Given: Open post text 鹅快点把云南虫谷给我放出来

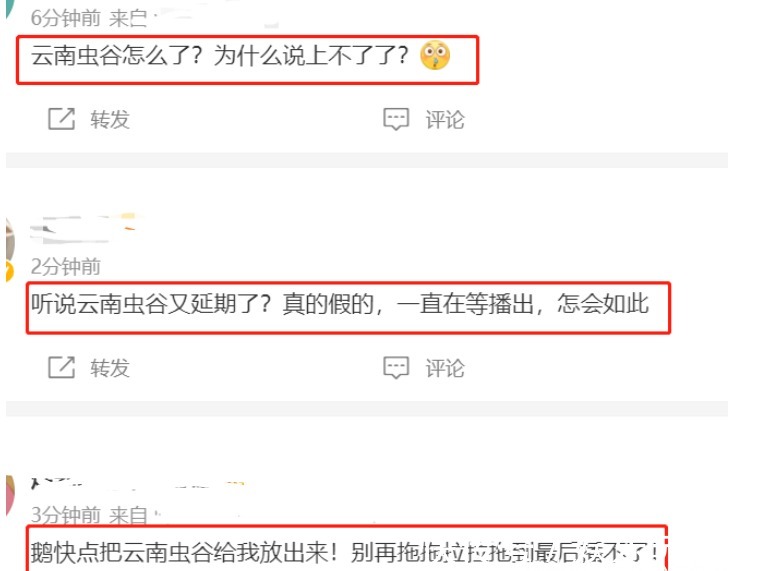Looking at the screenshot, I should point(345,552).
